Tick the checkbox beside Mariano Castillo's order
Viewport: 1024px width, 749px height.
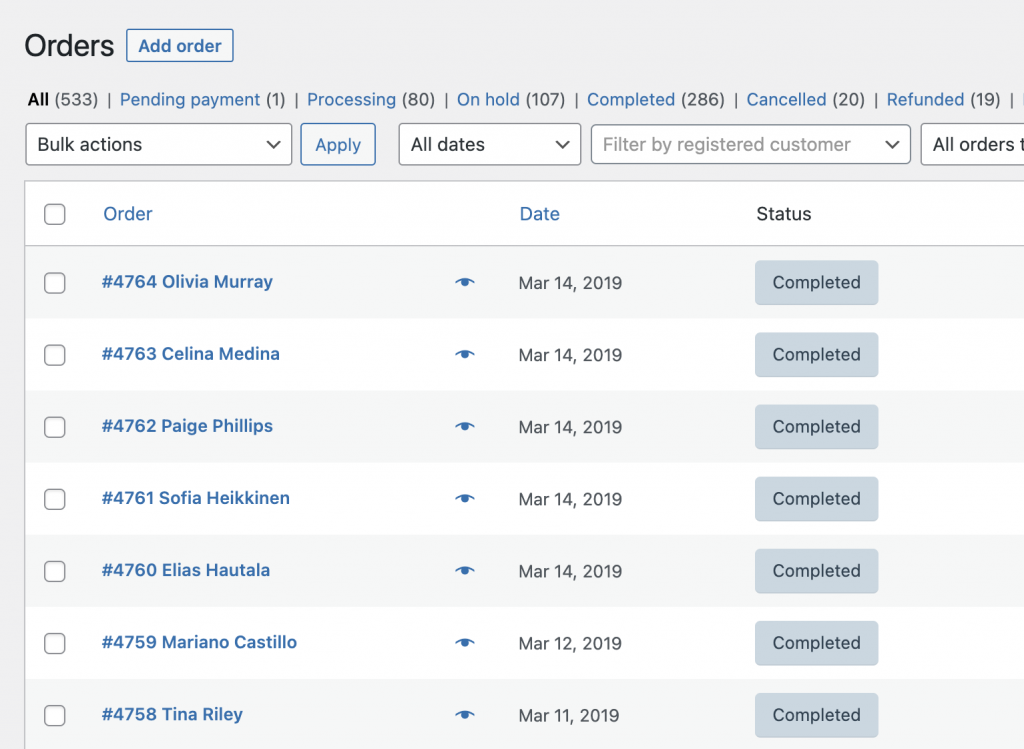55,644
